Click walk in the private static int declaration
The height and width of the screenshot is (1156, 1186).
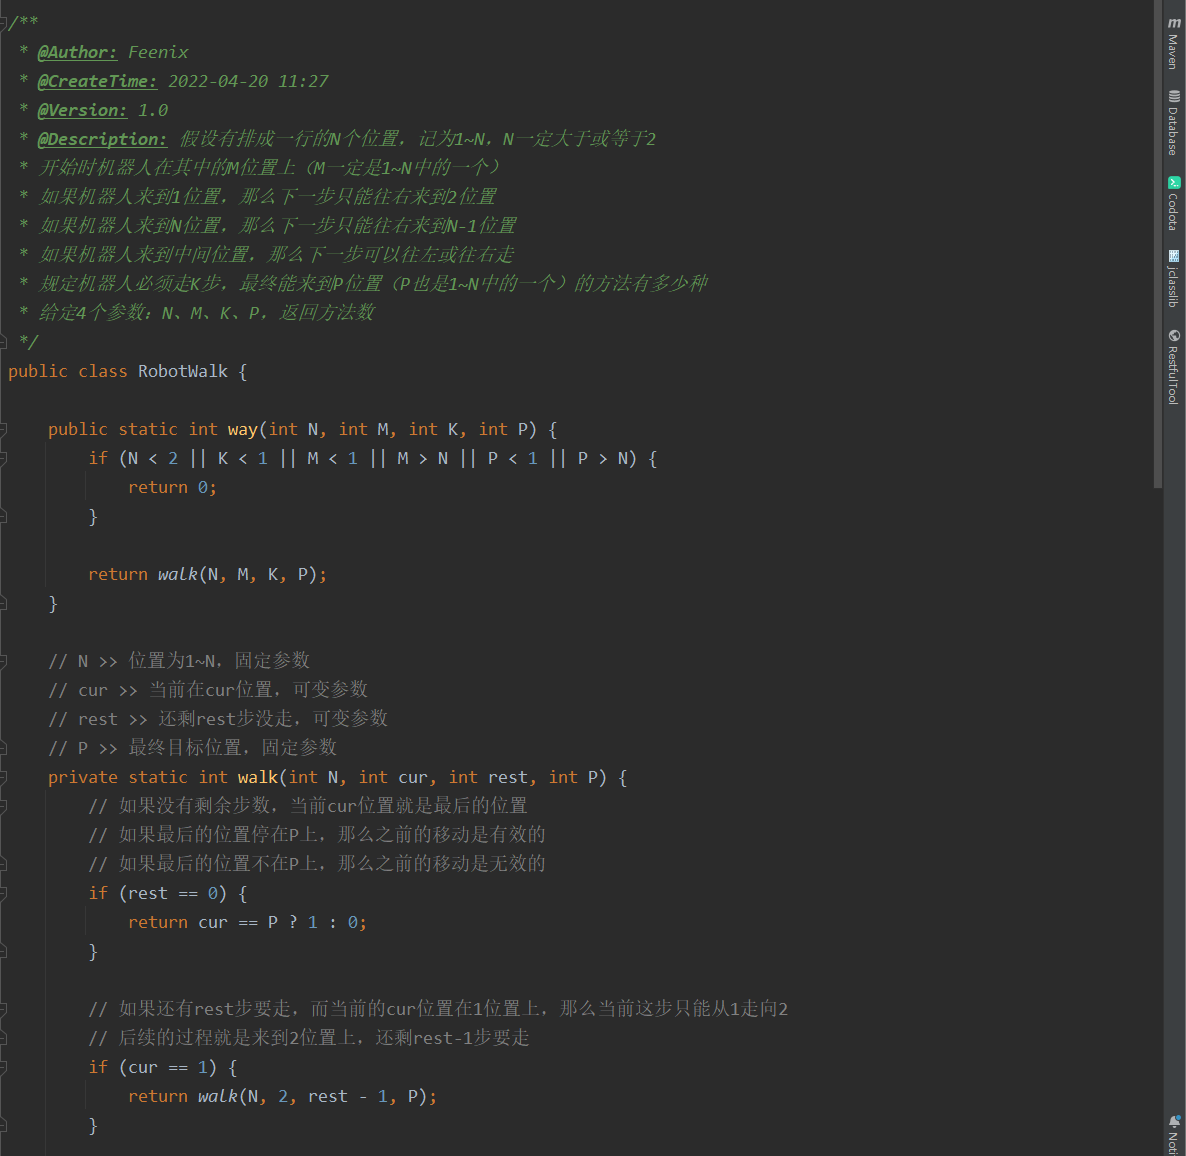coord(258,777)
